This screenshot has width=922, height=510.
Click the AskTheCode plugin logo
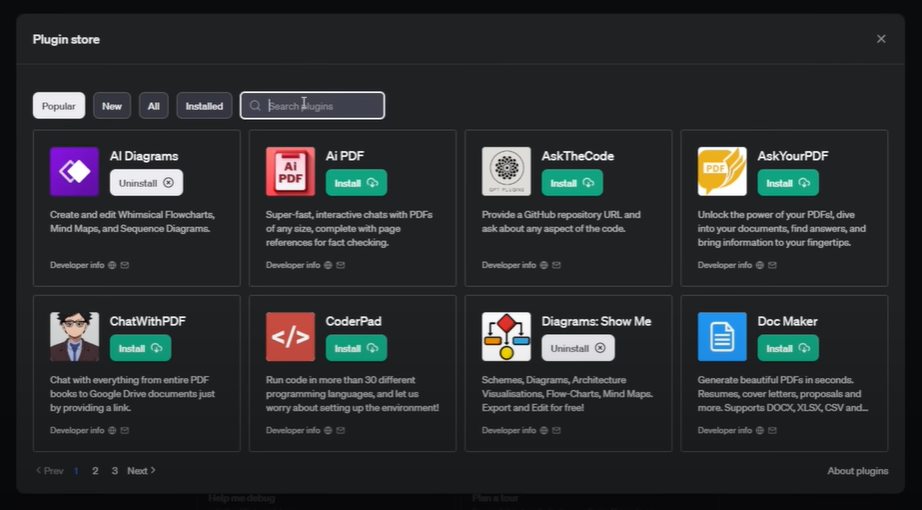pyautogui.click(x=506, y=171)
